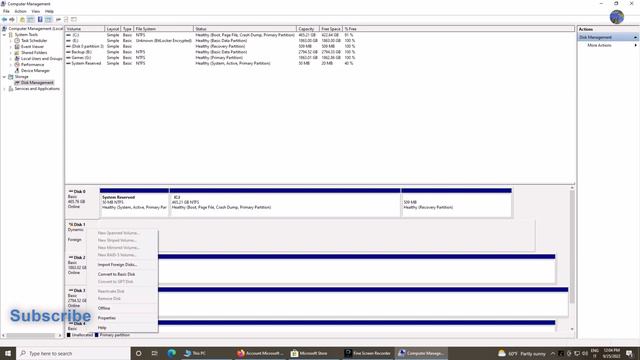Expand the Shared Folders node arrow
The width and height of the screenshot is (640, 360).
click(11, 53)
